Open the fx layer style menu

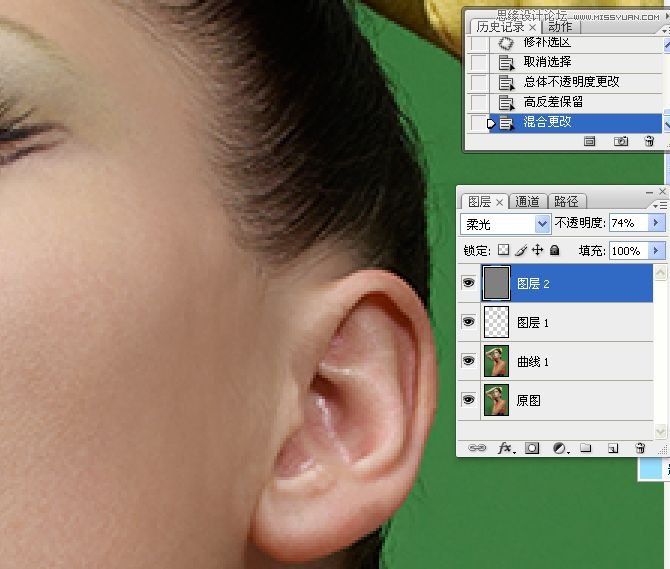506,448
